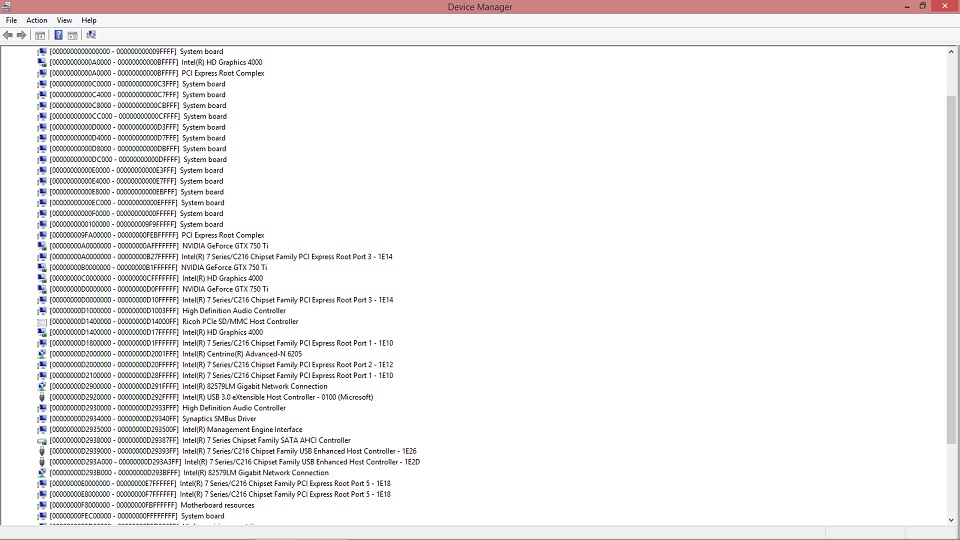Screen dimensions: 960x540
Task: Open the Action menu
Action: 37,20
